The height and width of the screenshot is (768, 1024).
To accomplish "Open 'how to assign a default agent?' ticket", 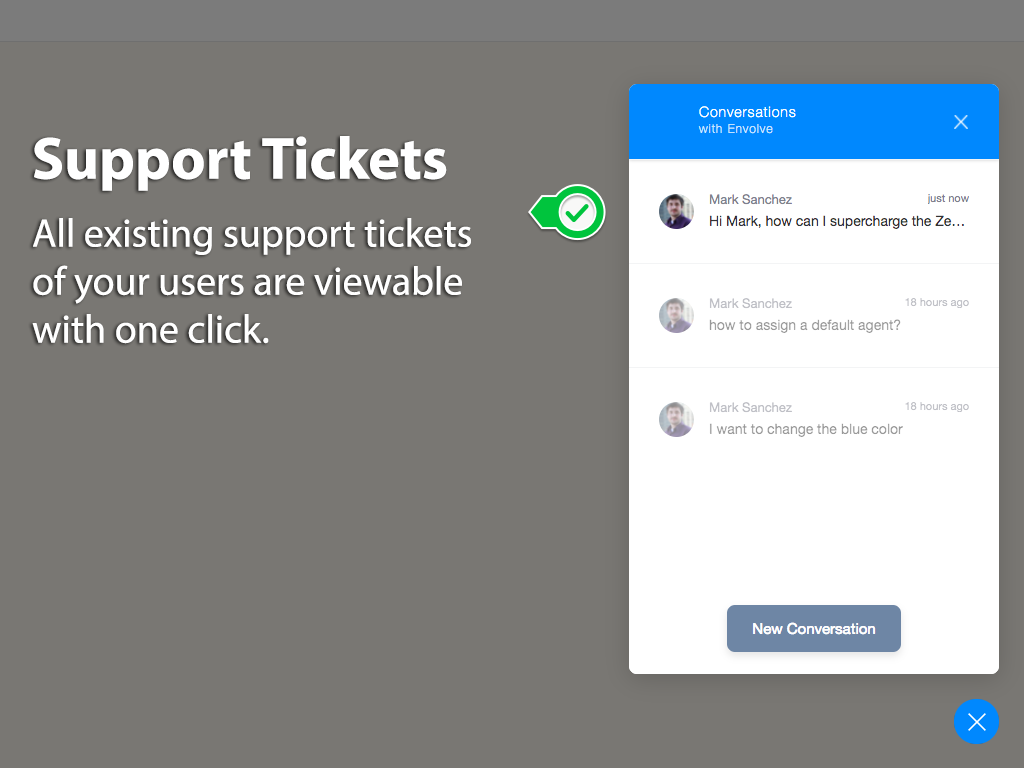I will (x=804, y=325).
